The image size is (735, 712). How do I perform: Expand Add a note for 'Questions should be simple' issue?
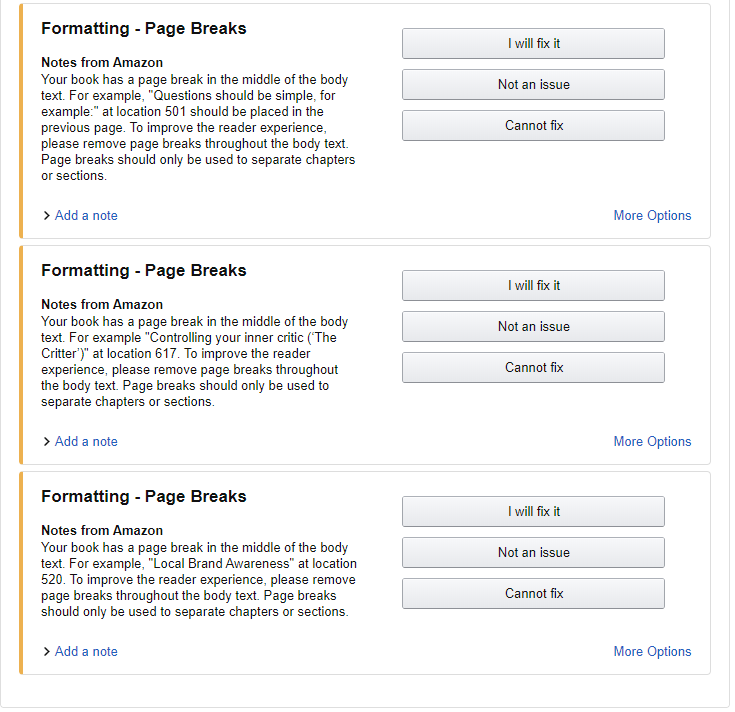[86, 216]
